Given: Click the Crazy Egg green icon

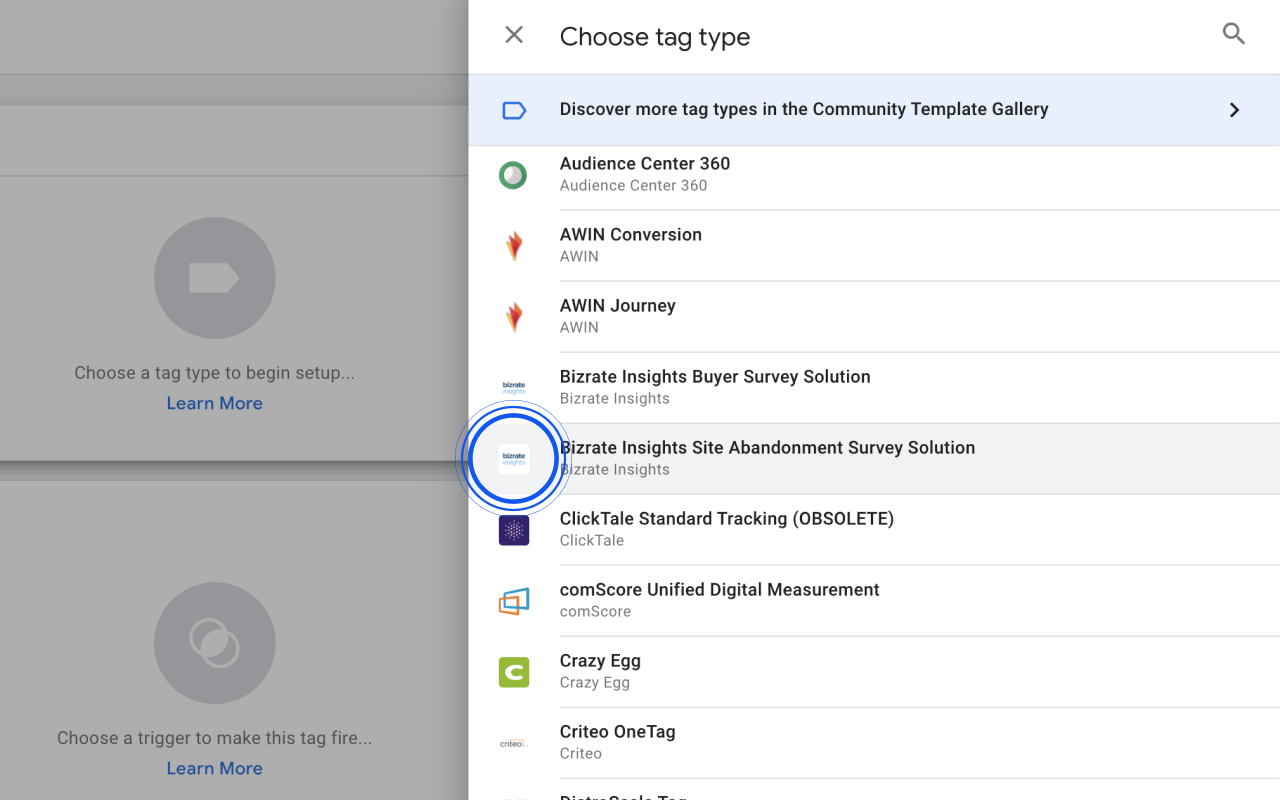Looking at the screenshot, I should click(x=513, y=672).
